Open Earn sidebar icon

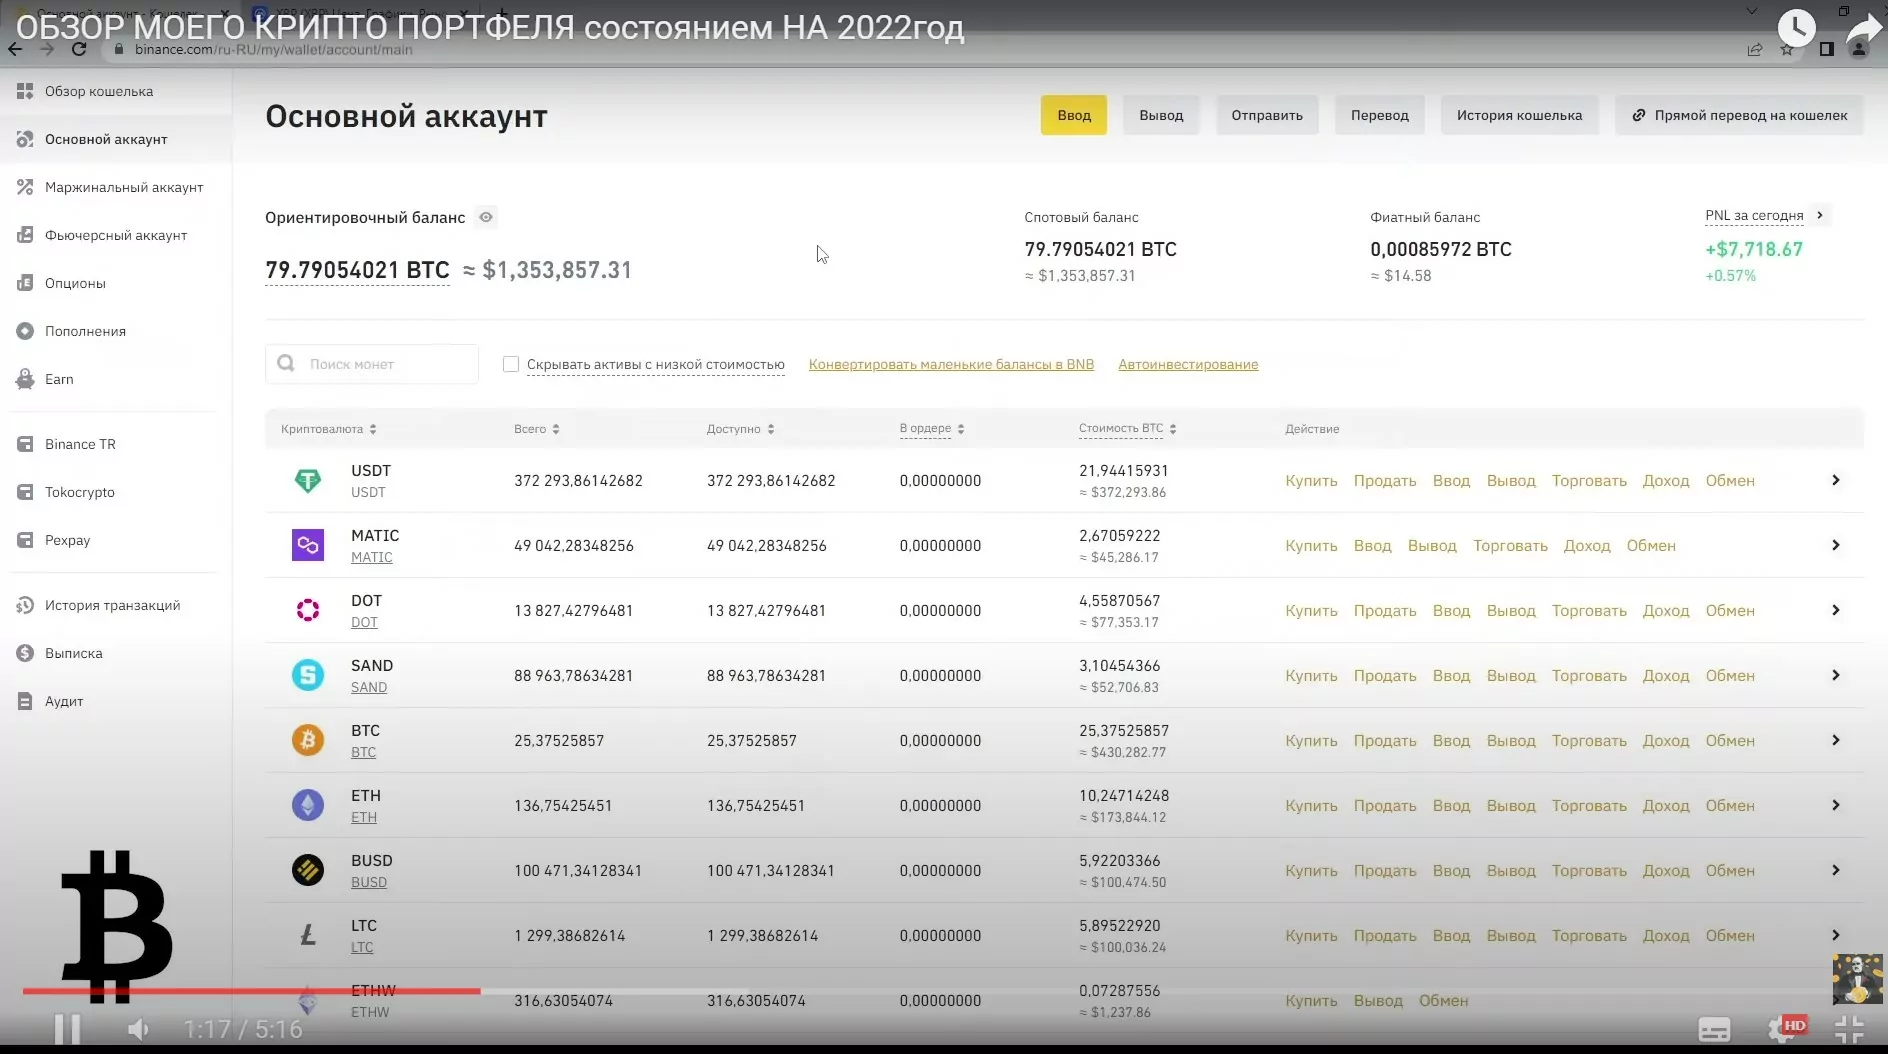tap(25, 379)
